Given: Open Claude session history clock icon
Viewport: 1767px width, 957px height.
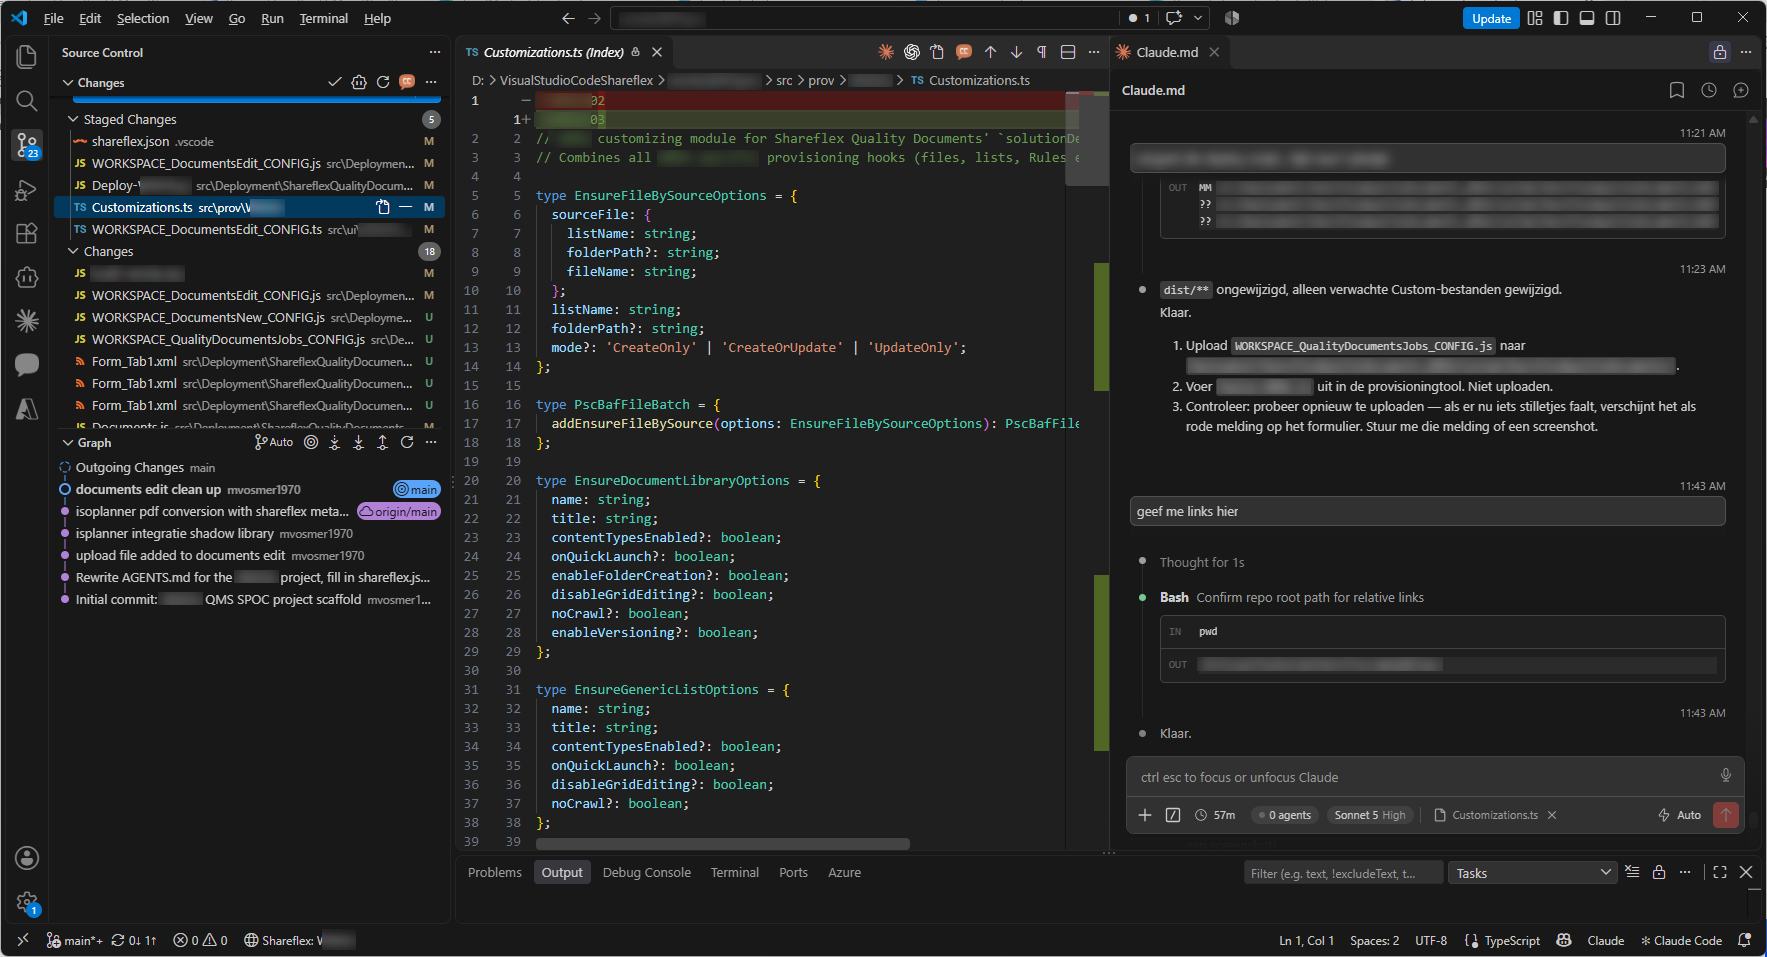Looking at the screenshot, I should pos(1709,90).
